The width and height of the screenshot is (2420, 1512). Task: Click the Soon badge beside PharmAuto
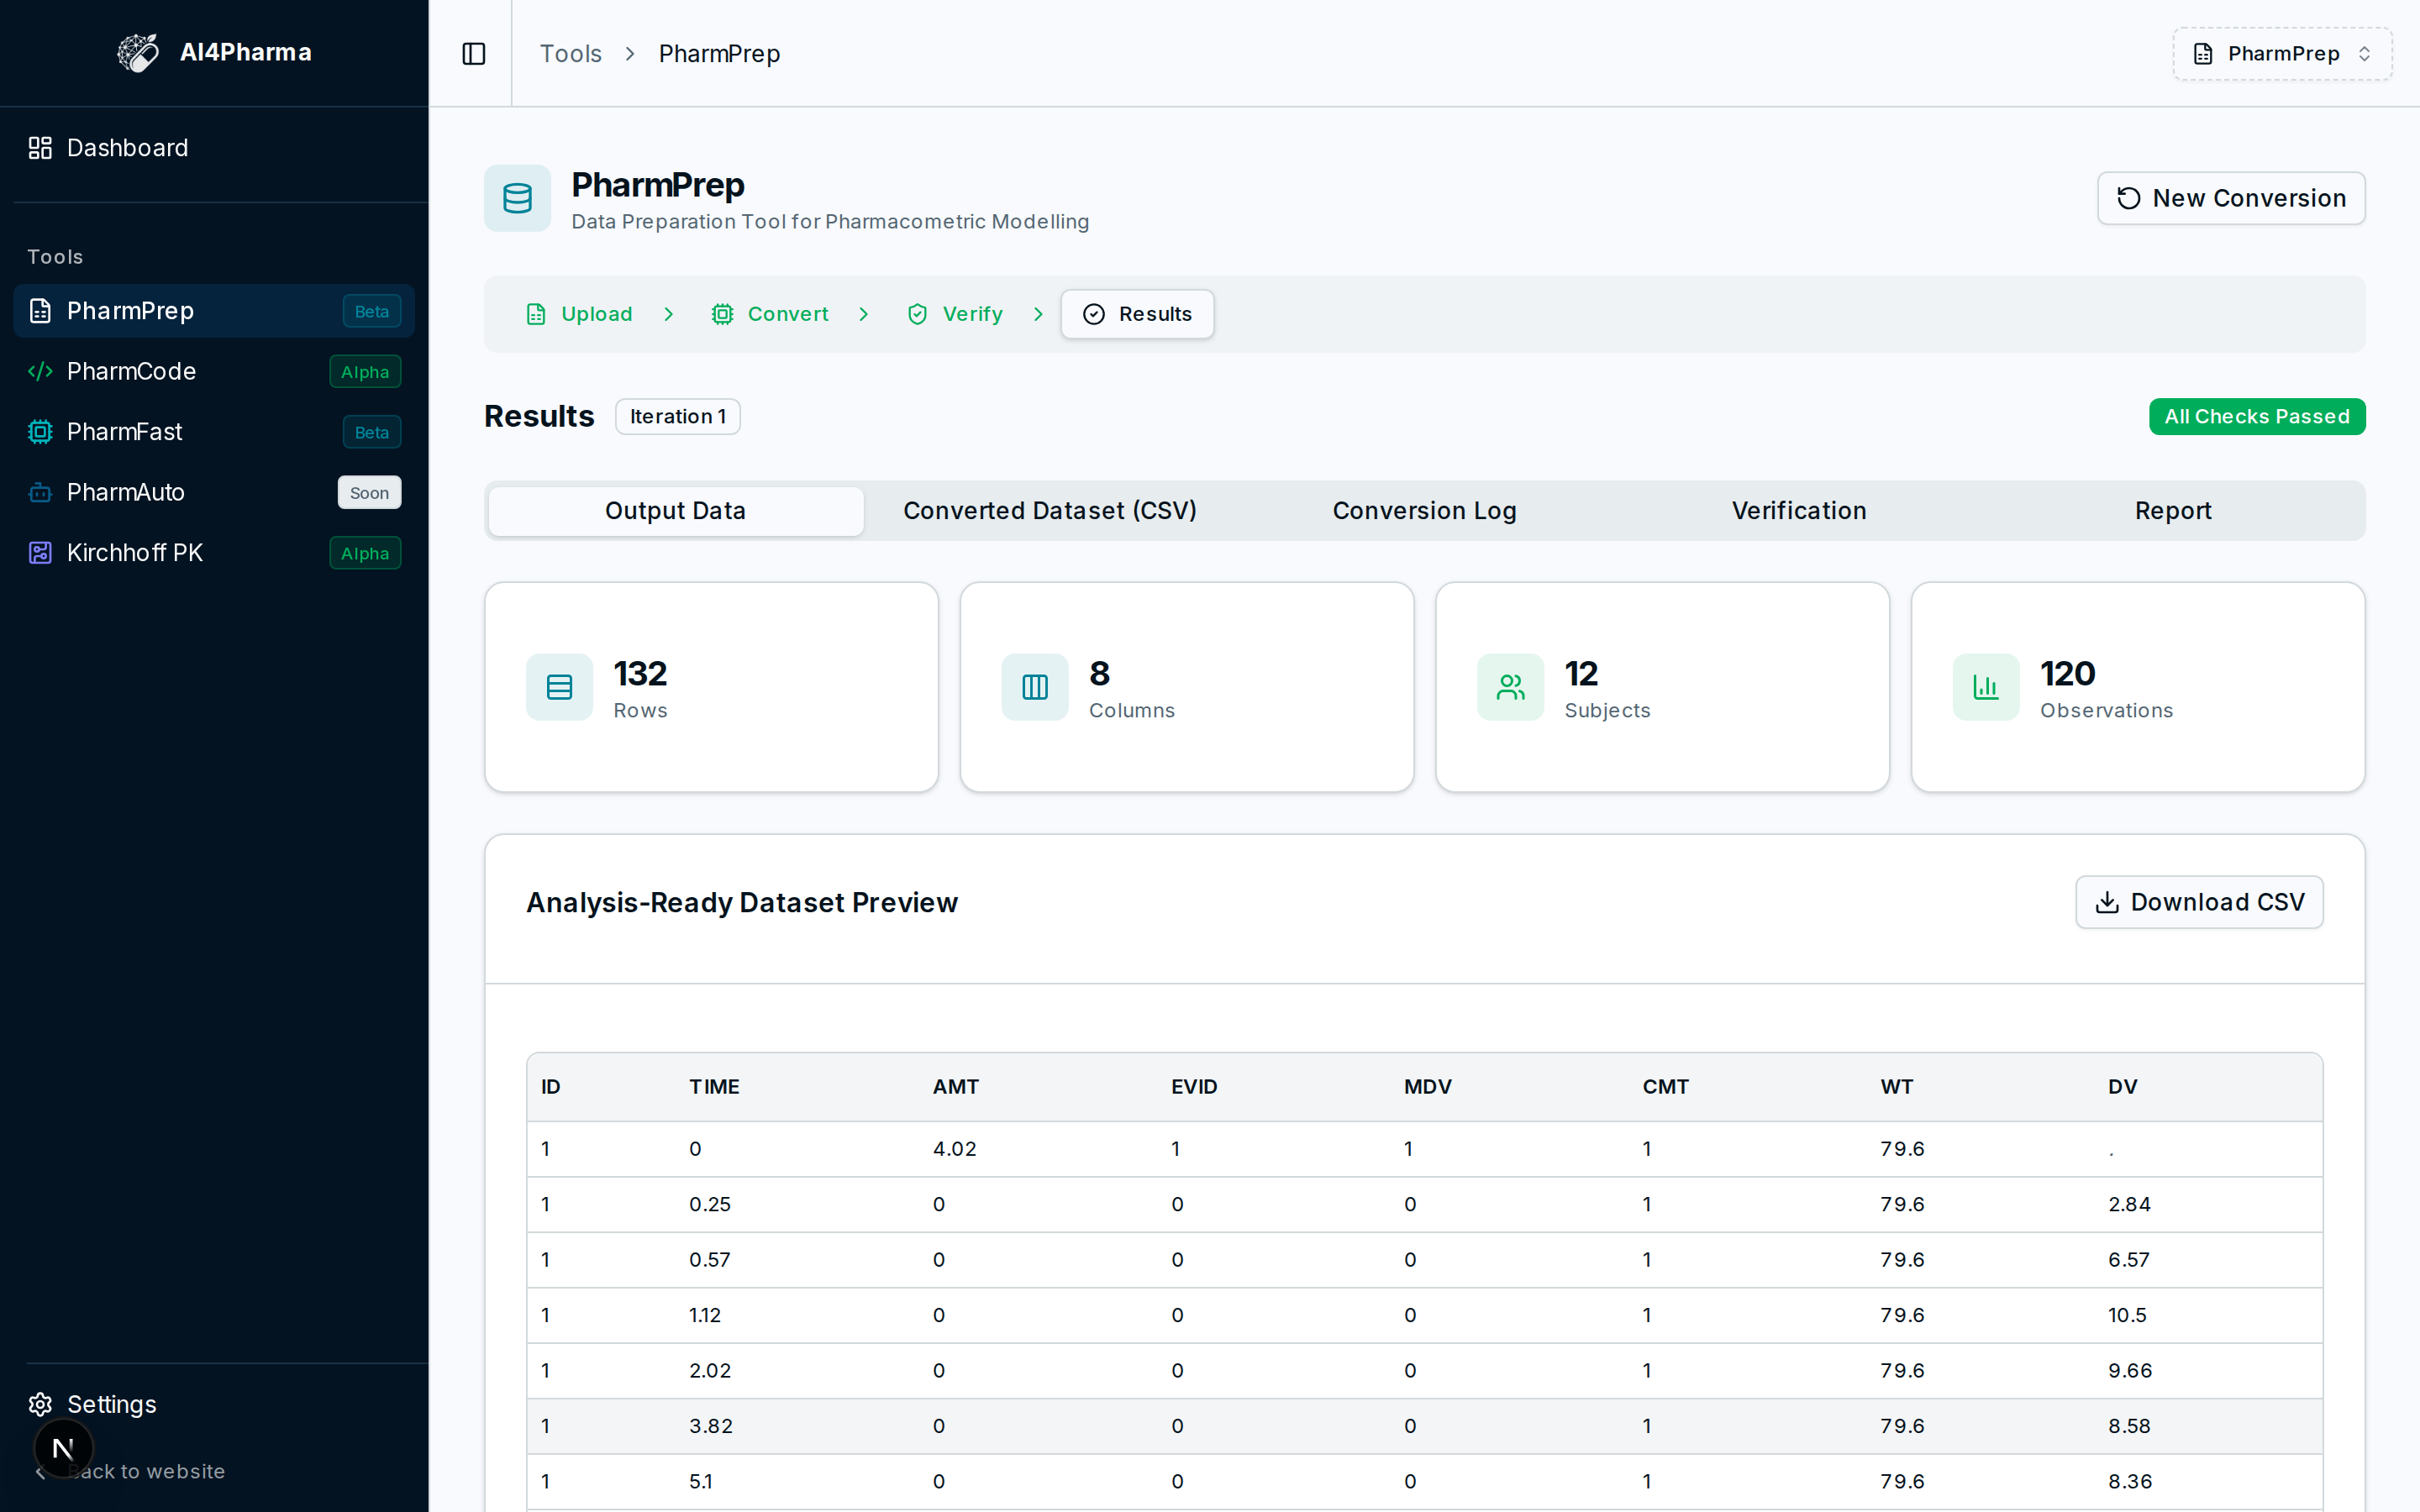coord(370,493)
